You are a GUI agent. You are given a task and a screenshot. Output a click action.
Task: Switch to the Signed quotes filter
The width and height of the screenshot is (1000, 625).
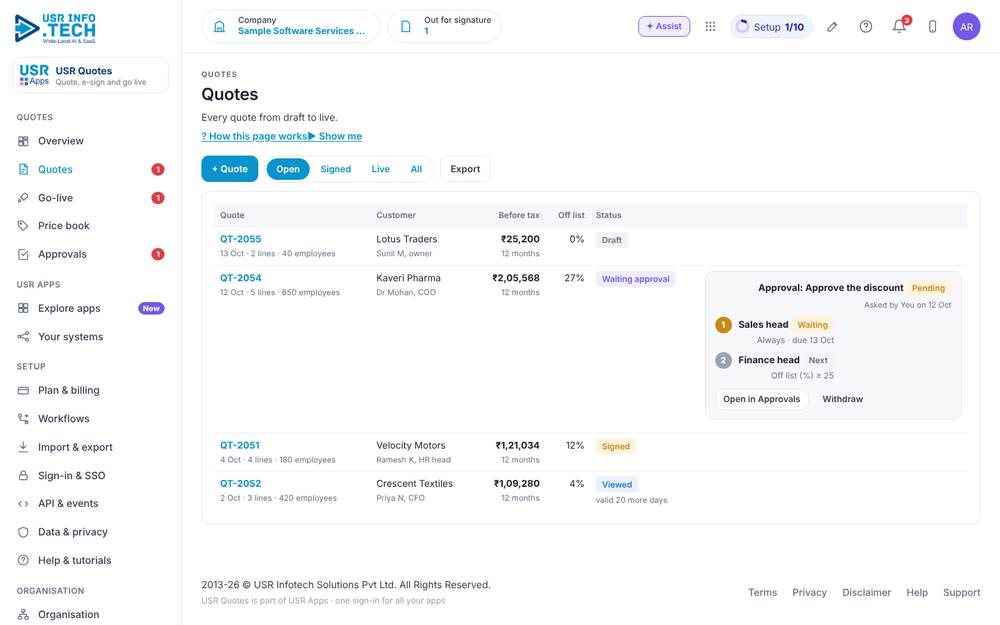pos(335,169)
